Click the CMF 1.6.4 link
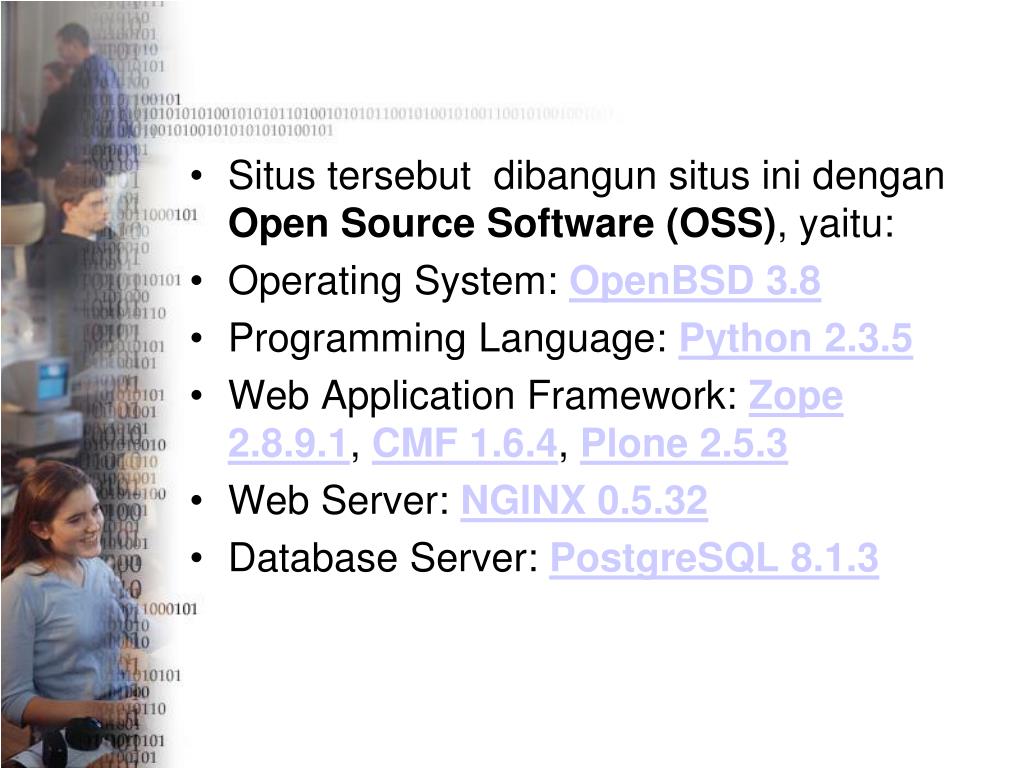 465,444
